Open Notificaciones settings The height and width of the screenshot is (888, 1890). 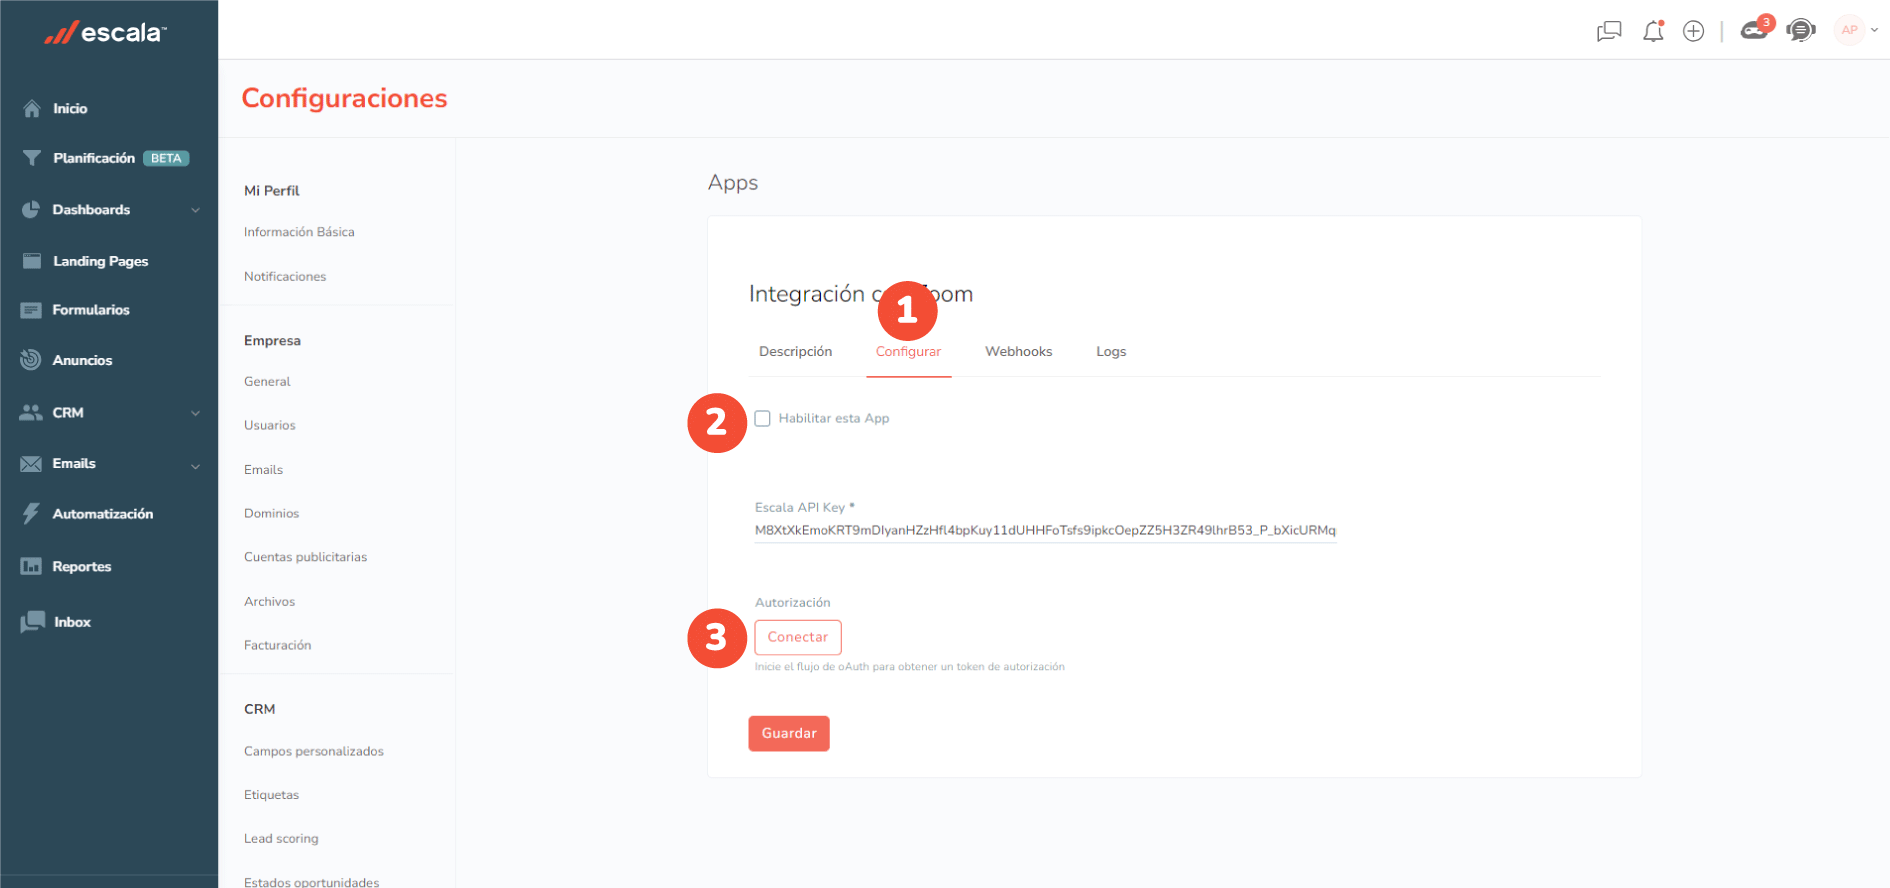pos(285,276)
